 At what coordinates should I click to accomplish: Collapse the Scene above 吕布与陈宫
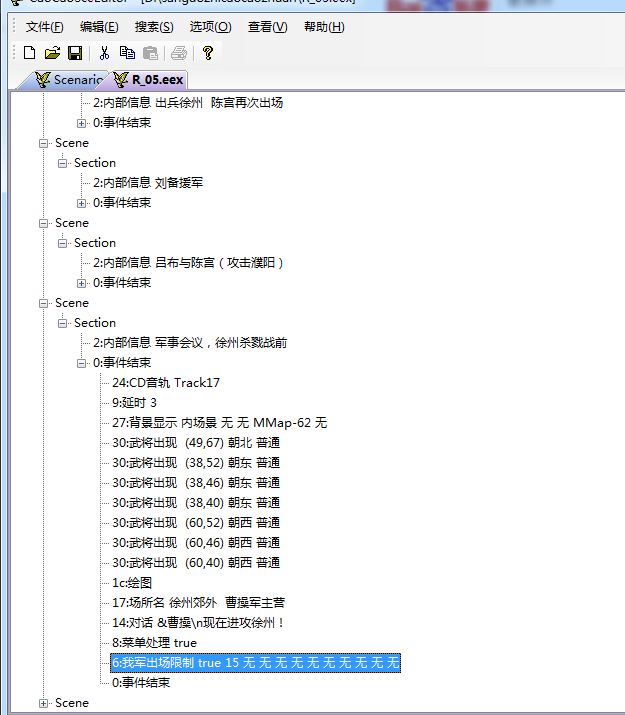(x=43, y=223)
